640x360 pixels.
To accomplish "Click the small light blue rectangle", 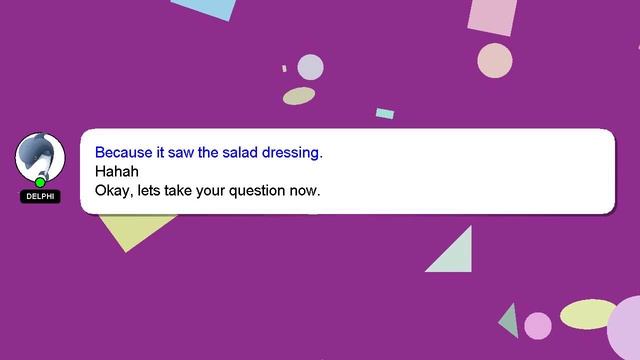I will (385, 113).
